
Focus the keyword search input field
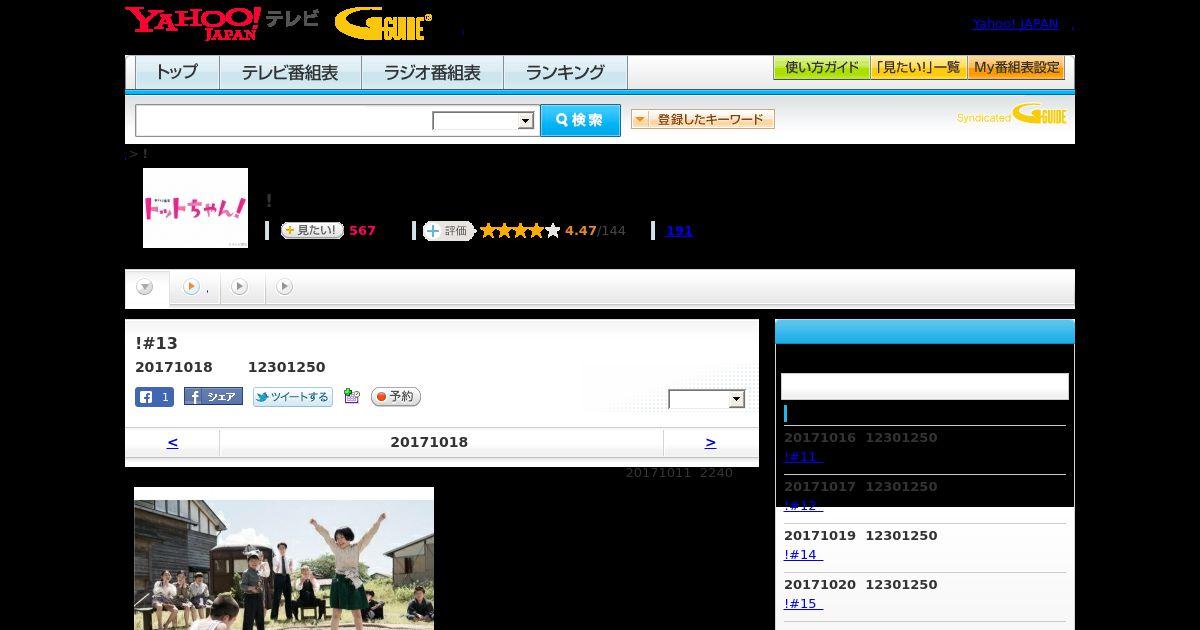[284, 121]
